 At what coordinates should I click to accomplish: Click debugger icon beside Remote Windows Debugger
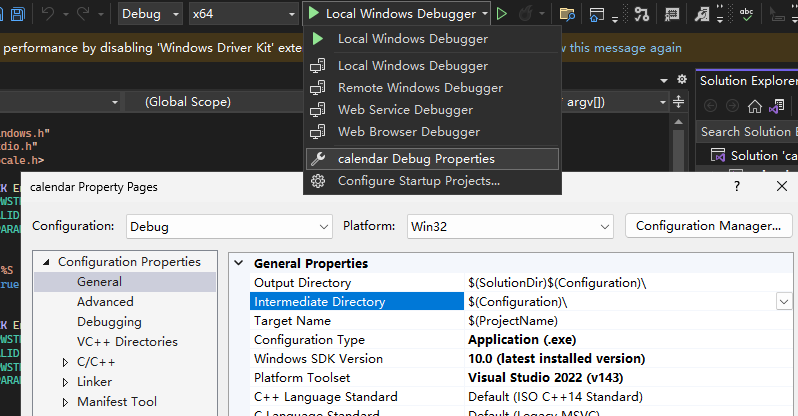pos(318,88)
